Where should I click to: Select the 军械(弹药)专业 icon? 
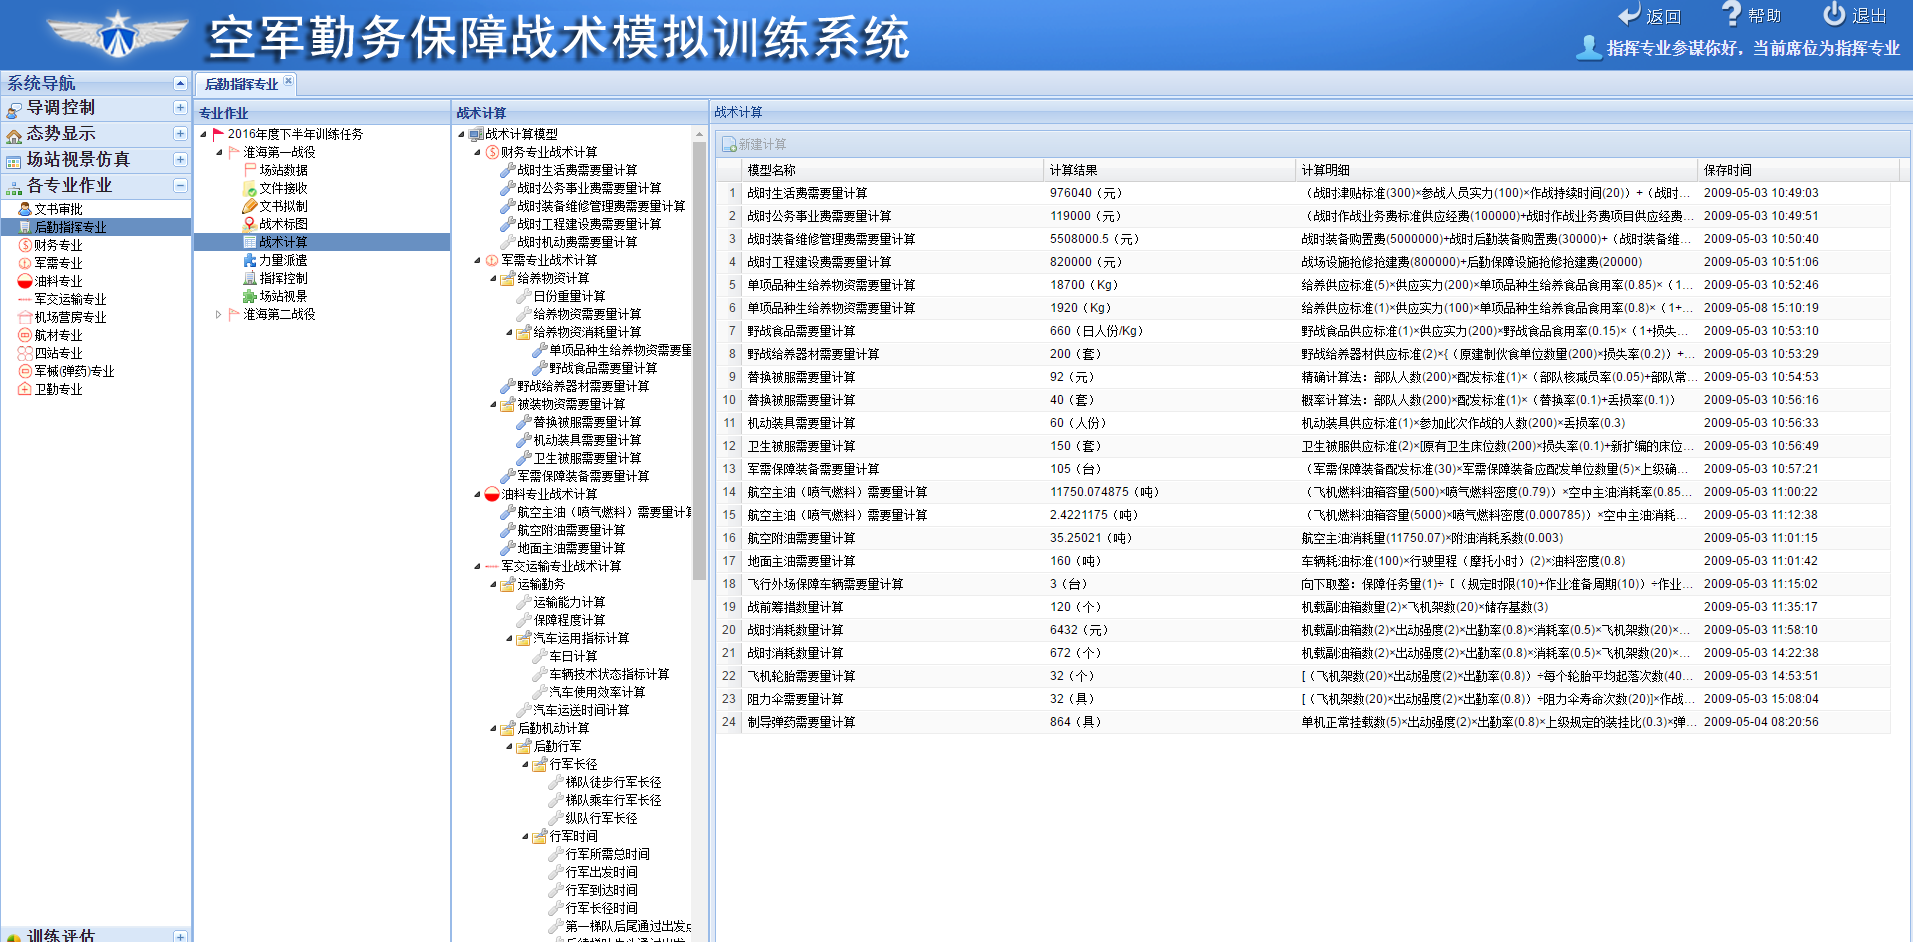[x=25, y=371]
